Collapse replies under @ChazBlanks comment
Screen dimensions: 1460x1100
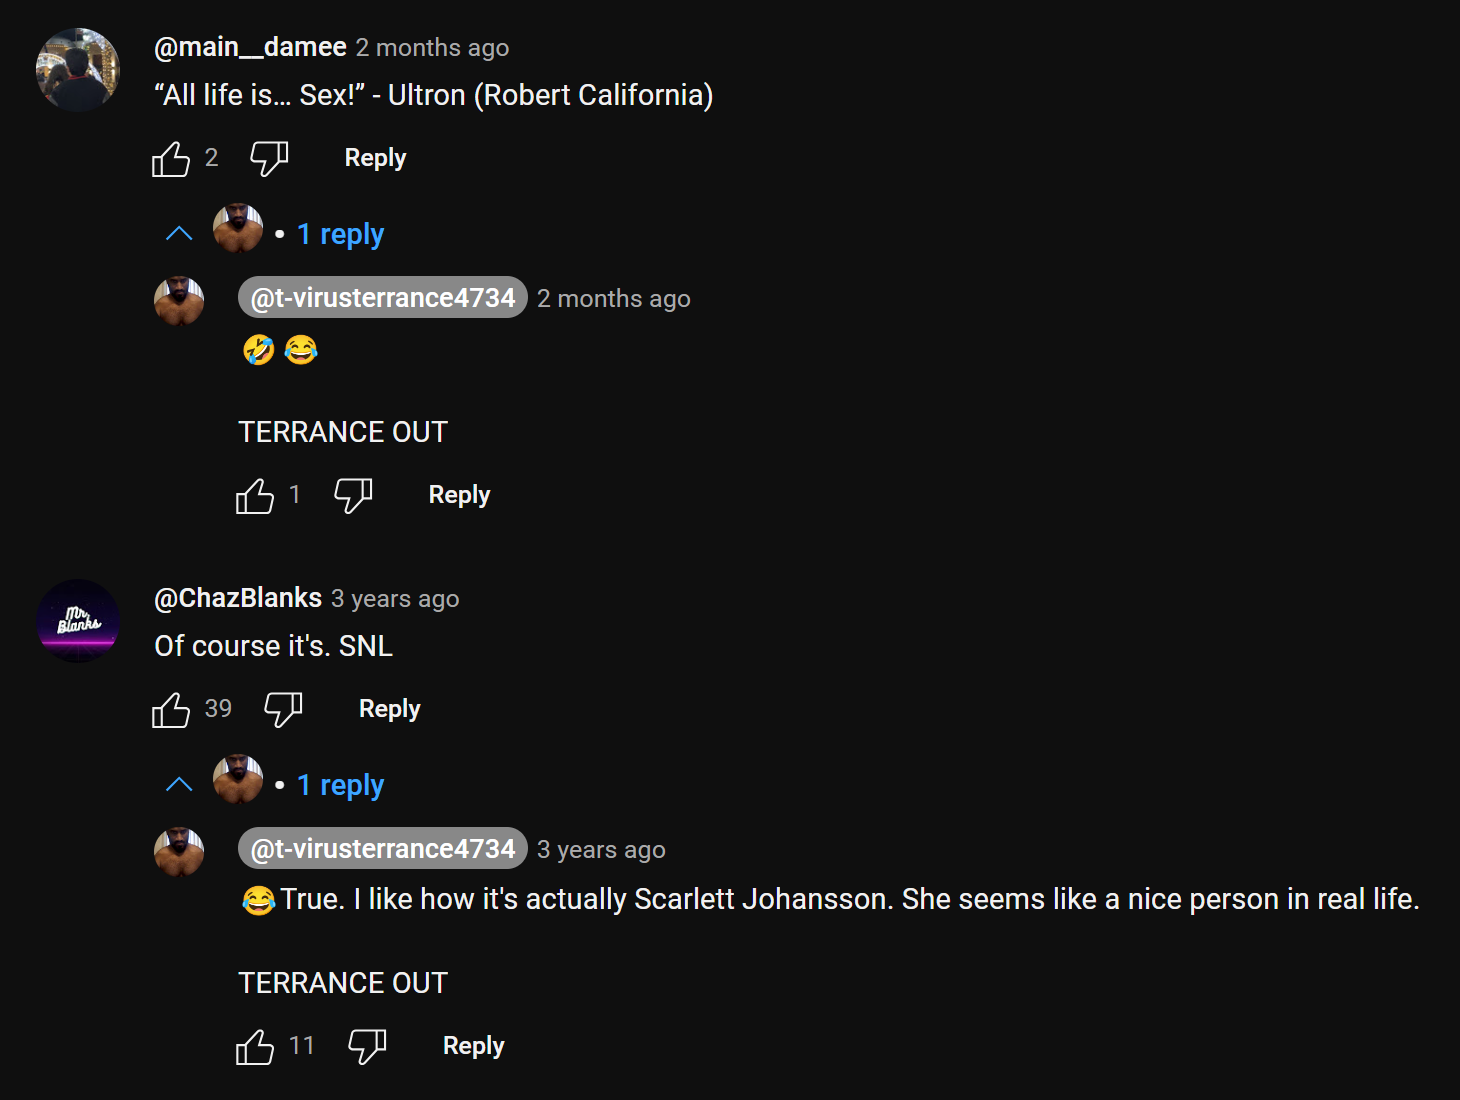click(x=179, y=785)
